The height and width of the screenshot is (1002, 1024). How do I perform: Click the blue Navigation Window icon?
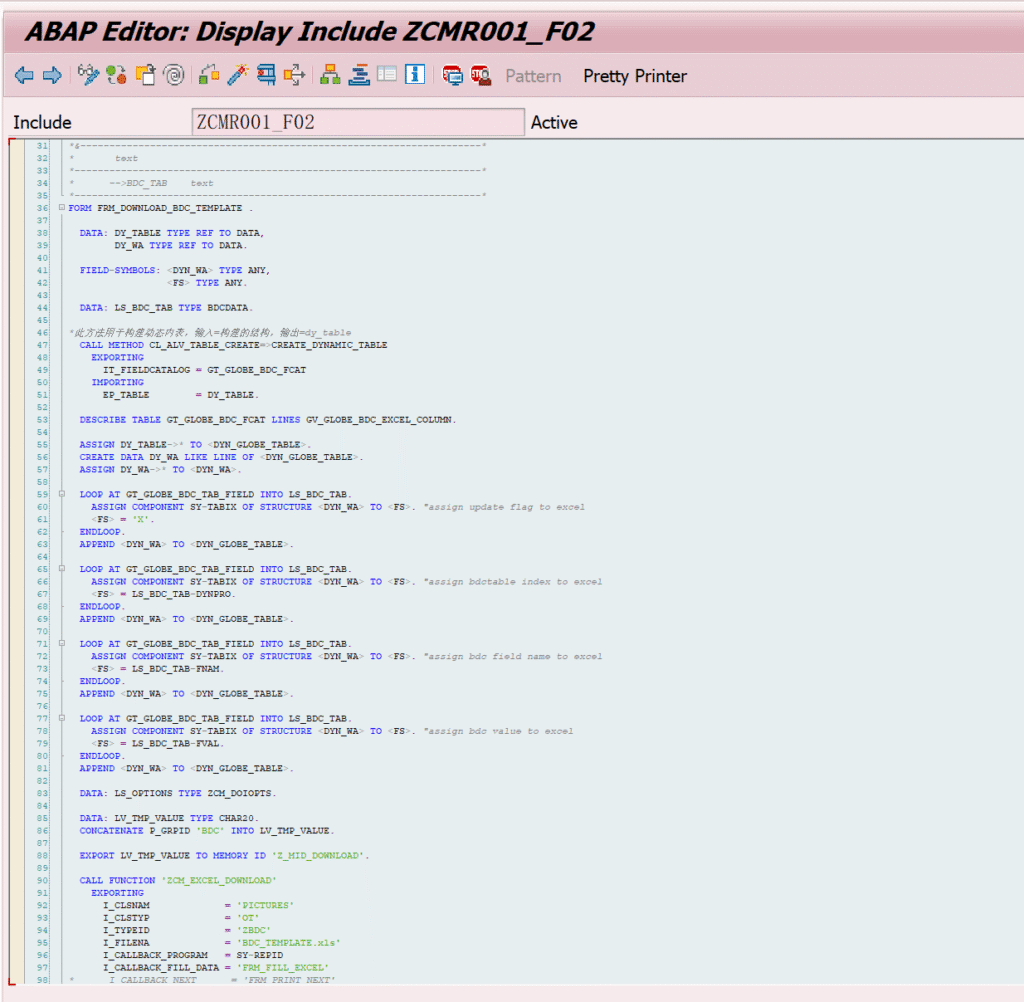[359, 76]
